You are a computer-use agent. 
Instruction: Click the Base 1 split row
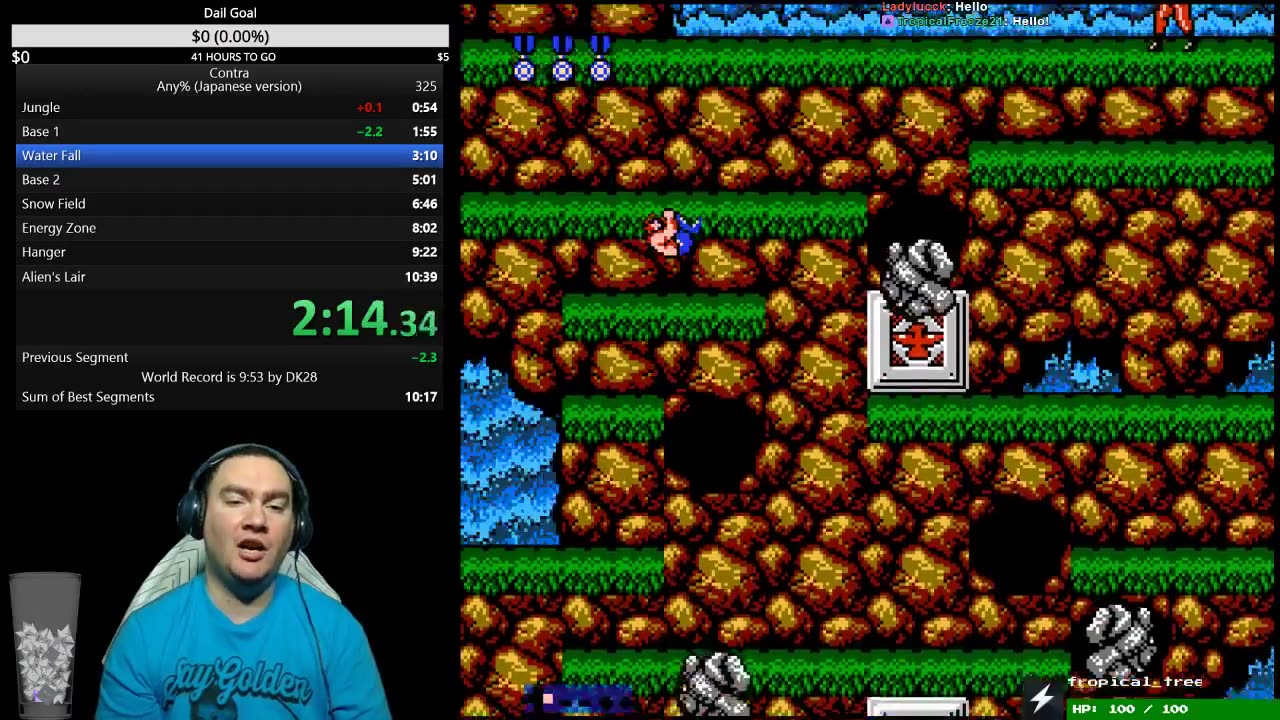(229, 131)
